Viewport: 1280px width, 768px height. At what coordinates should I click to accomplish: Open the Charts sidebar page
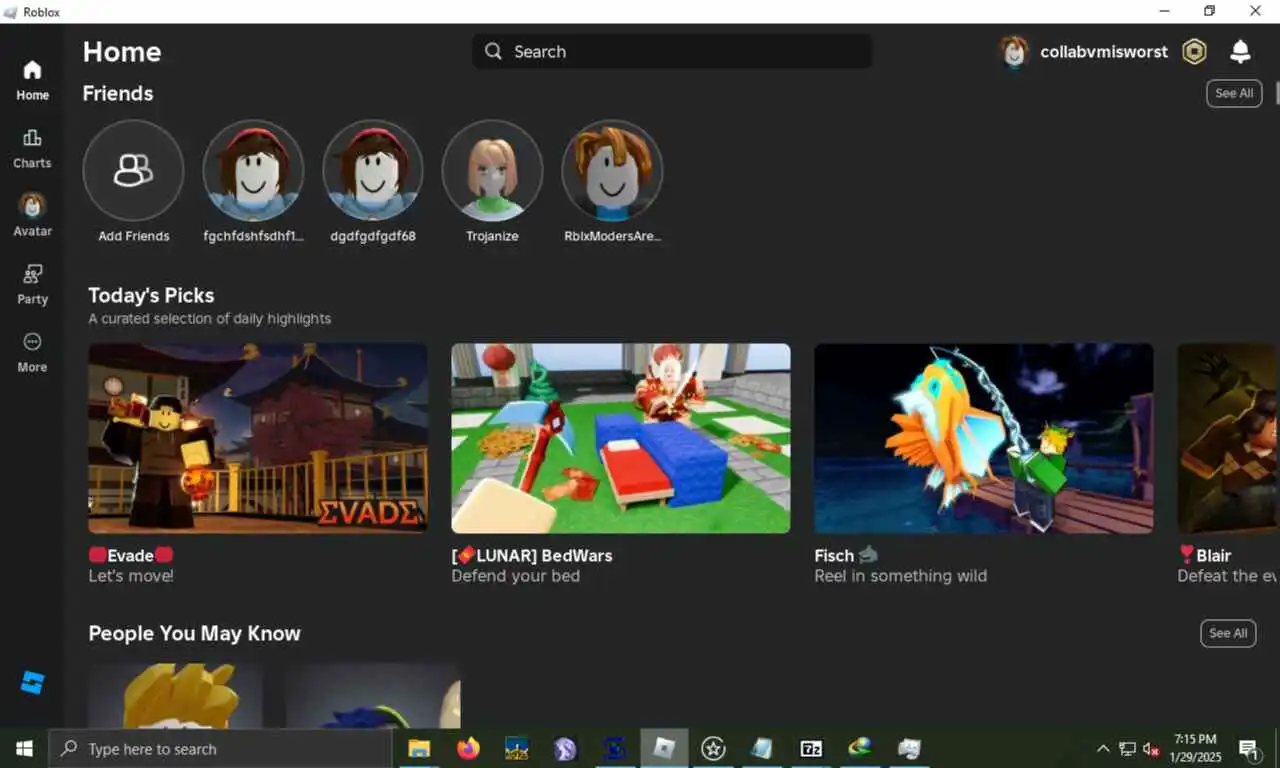click(32, 149)
